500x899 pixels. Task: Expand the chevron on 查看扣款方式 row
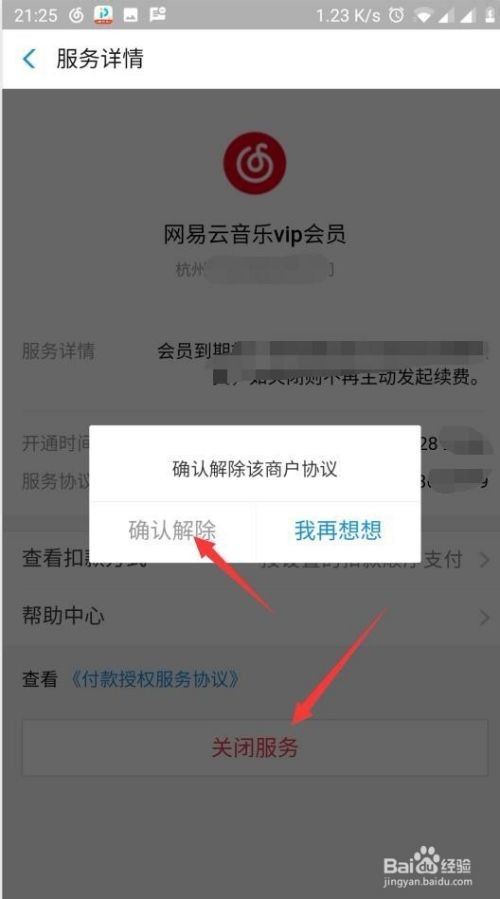click(x=485, y=560)
